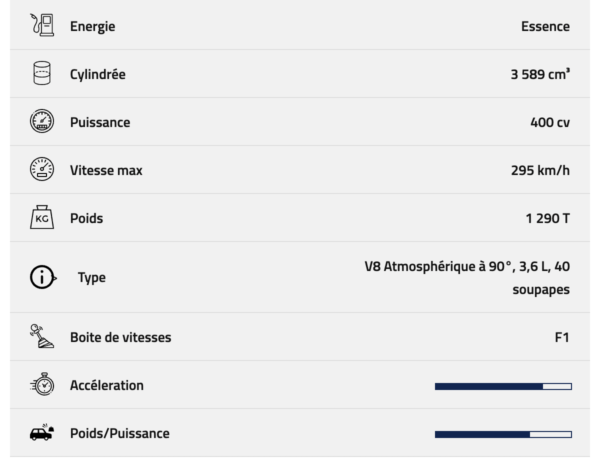The image size is (606, 459).
Task: Click the gear shifter icon beside Boite de vitesses
Action: click(x=42, y=336)
